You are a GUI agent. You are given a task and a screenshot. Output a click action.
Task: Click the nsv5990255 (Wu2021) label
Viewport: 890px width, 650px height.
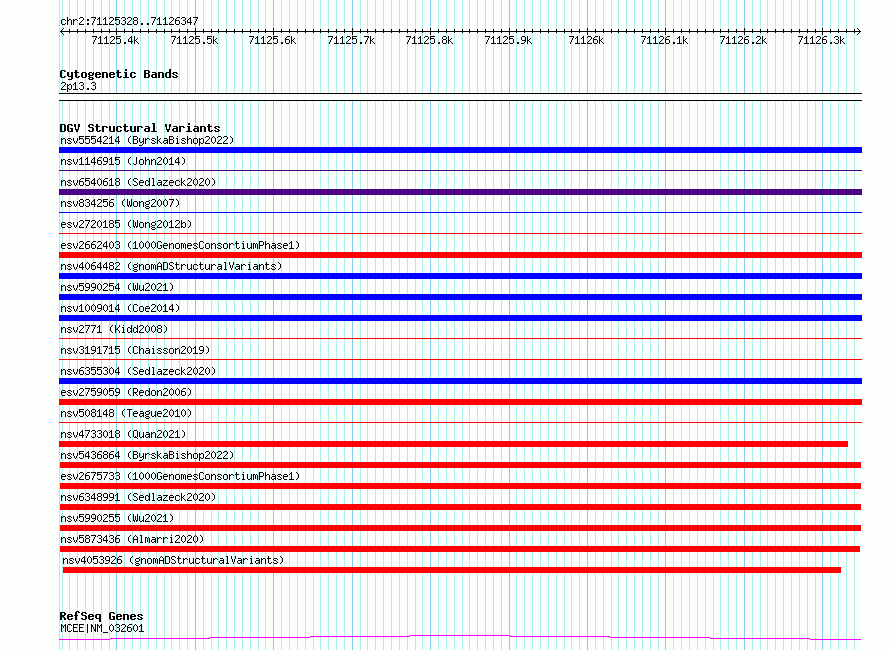coord(117,518)
